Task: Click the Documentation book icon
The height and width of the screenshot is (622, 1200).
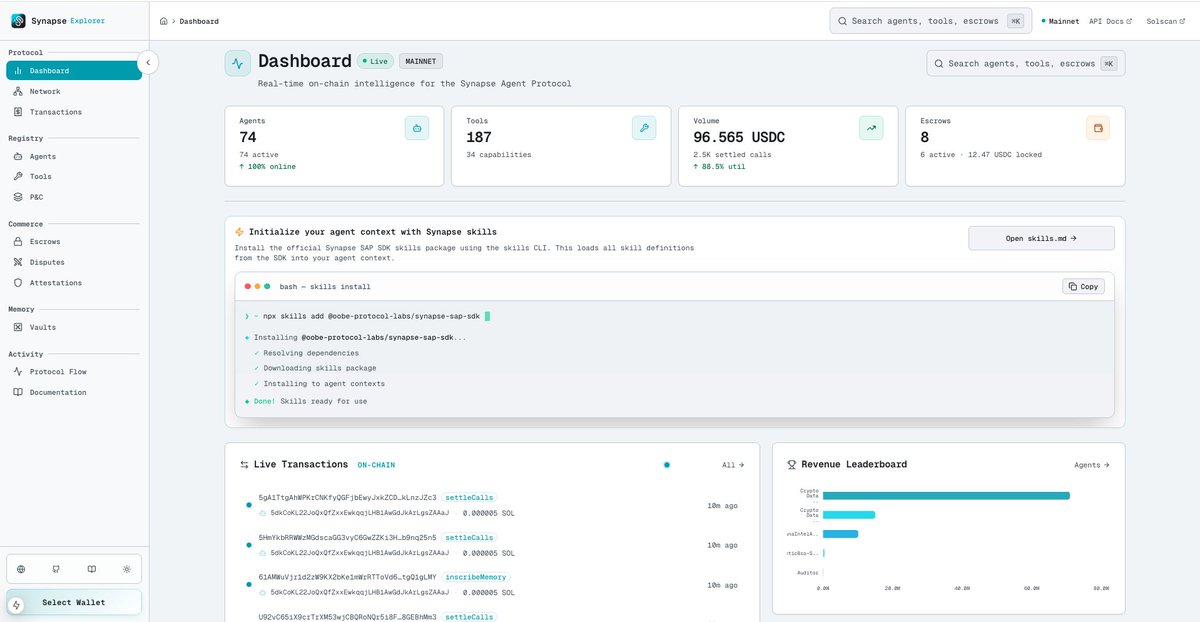Action: (x=18, y=392)
